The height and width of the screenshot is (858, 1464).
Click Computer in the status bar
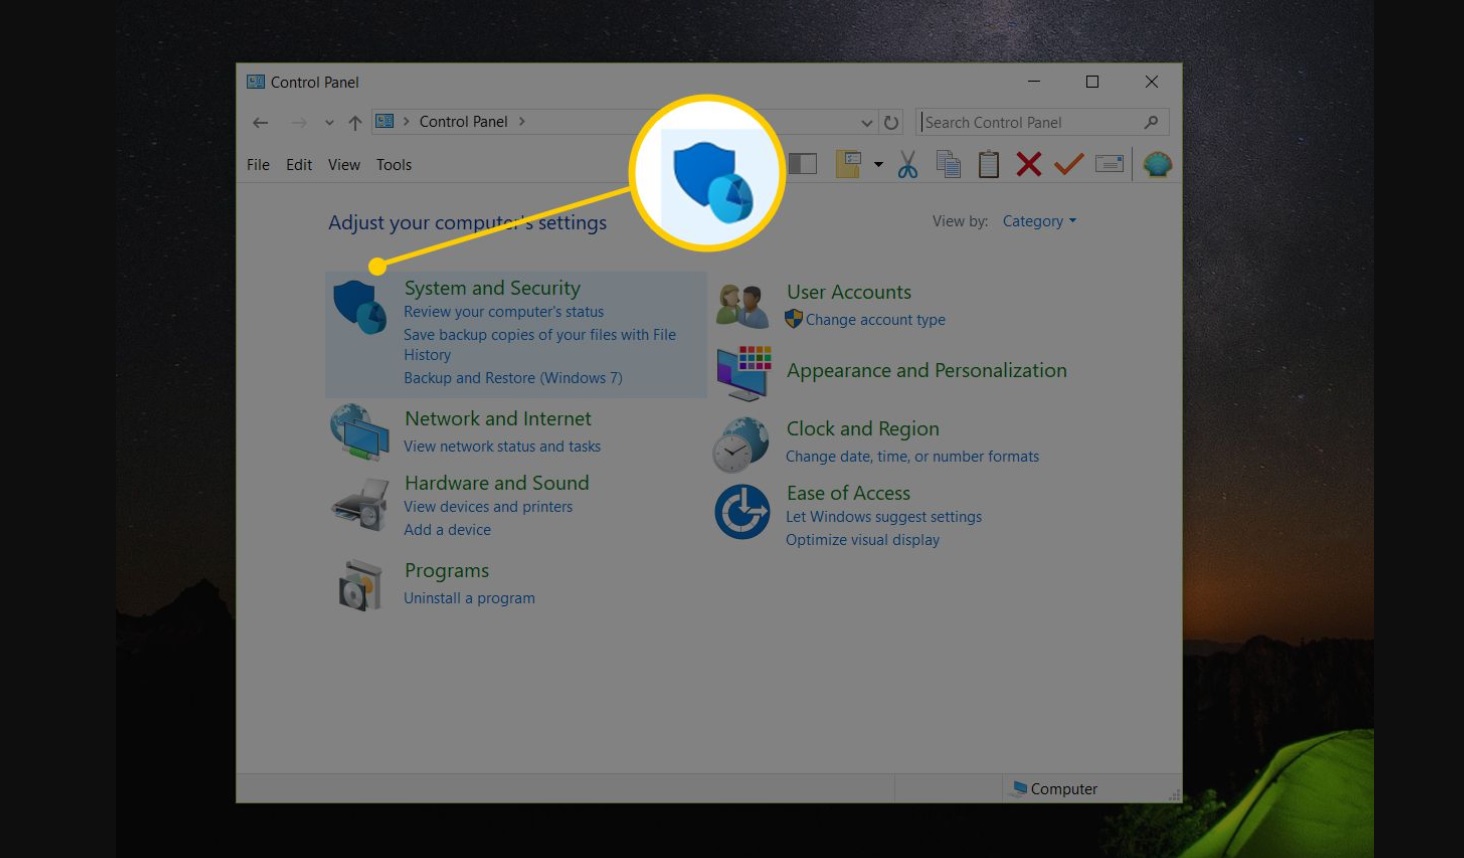[1064, 789]
